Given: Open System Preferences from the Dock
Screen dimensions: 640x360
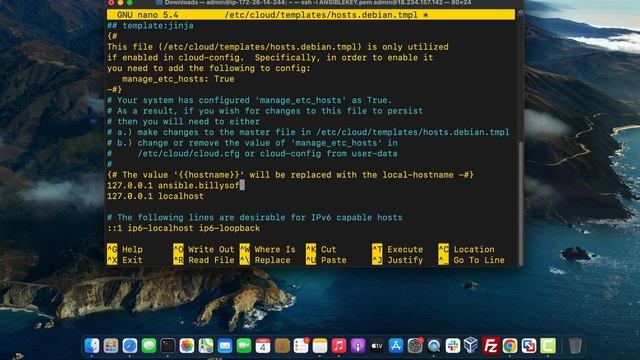Looking at the screenshot, I should [415, 346].
